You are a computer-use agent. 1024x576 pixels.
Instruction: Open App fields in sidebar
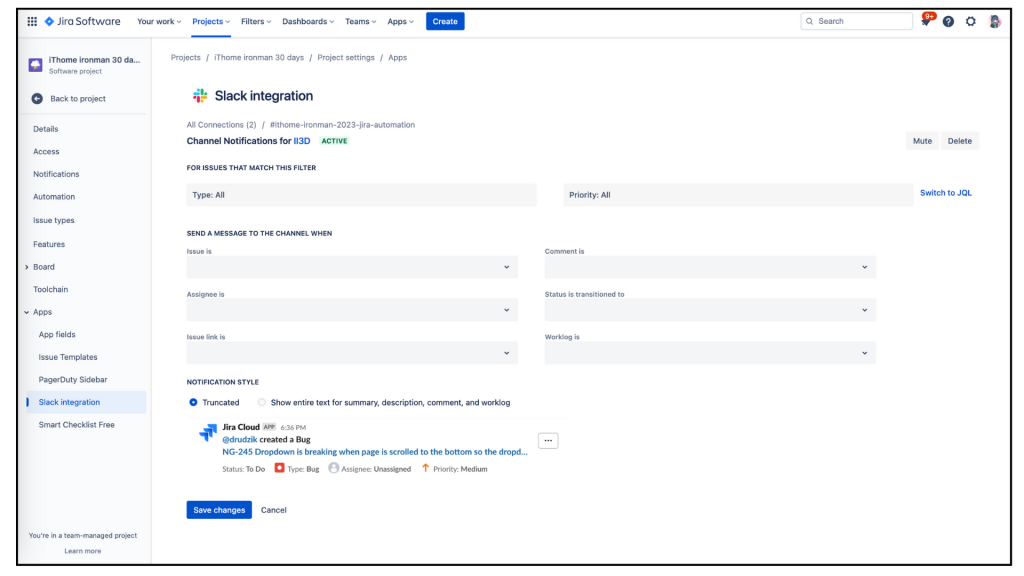[x=57, y=334]
